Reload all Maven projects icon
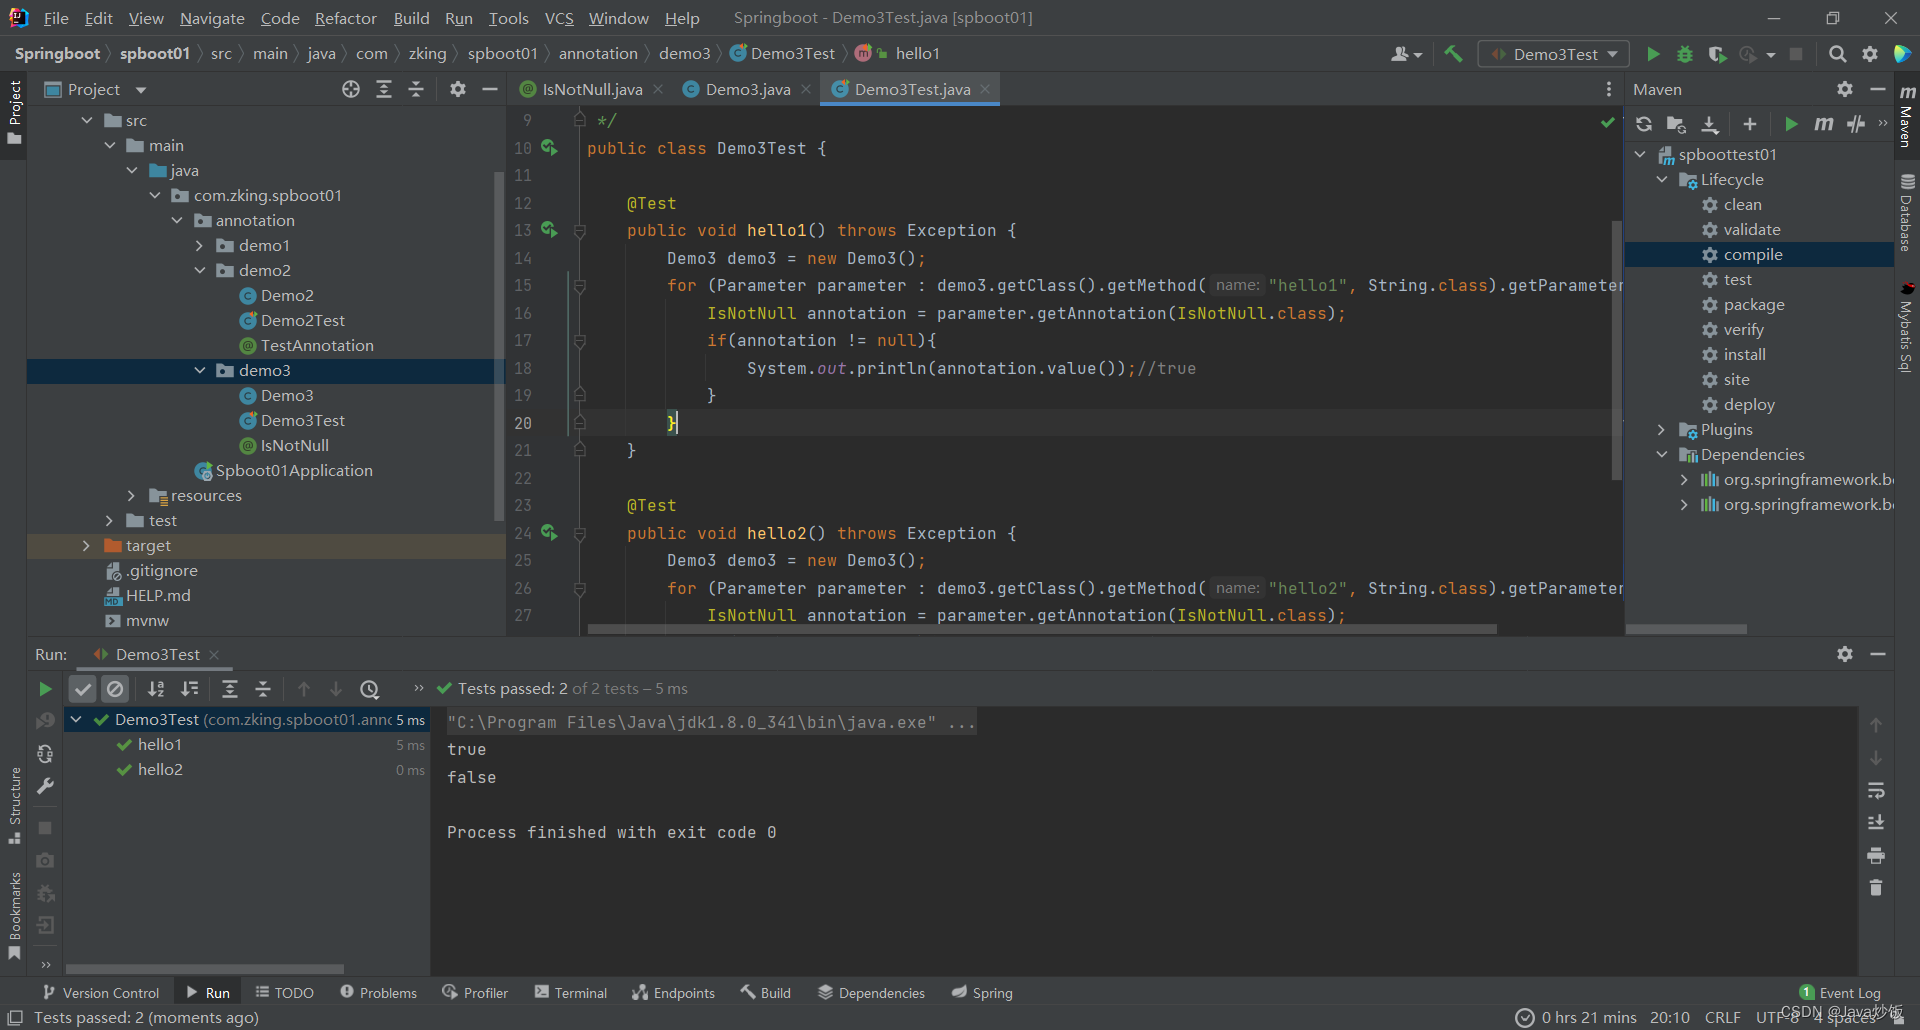Screen dimensions: 1920x1030 pos(1644,124)
